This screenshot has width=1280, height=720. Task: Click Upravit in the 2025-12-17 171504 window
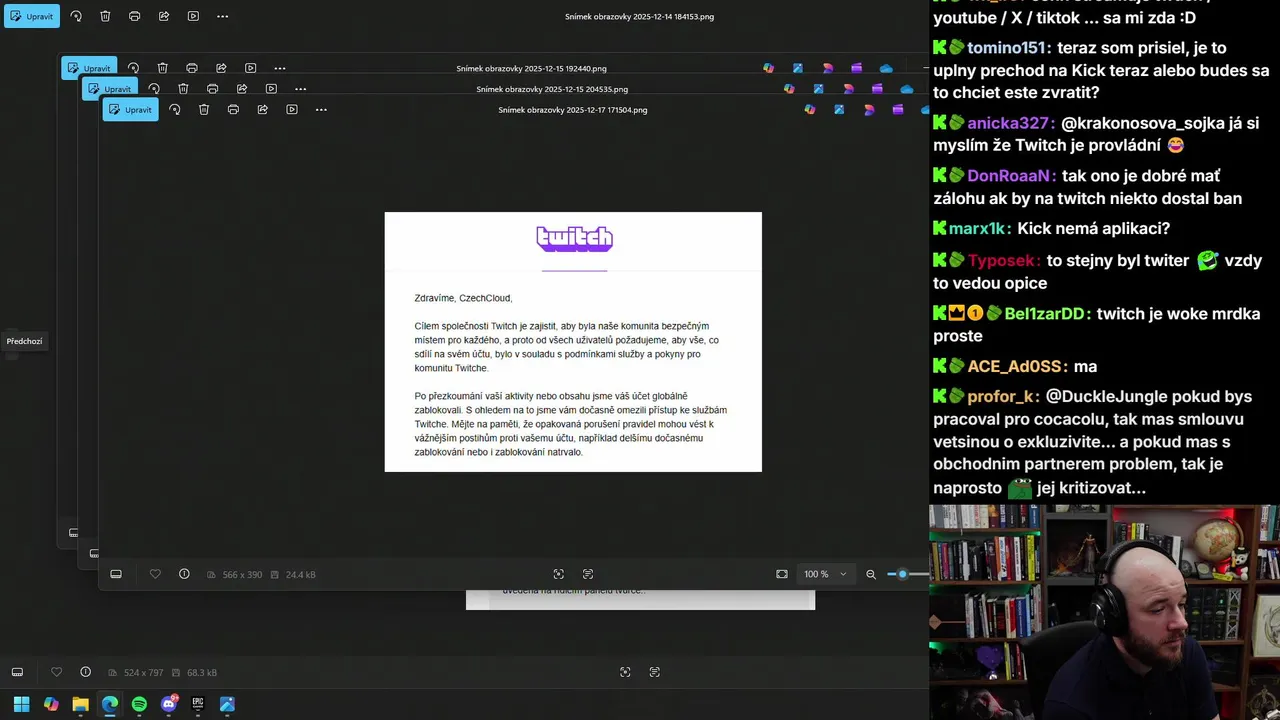131,109
